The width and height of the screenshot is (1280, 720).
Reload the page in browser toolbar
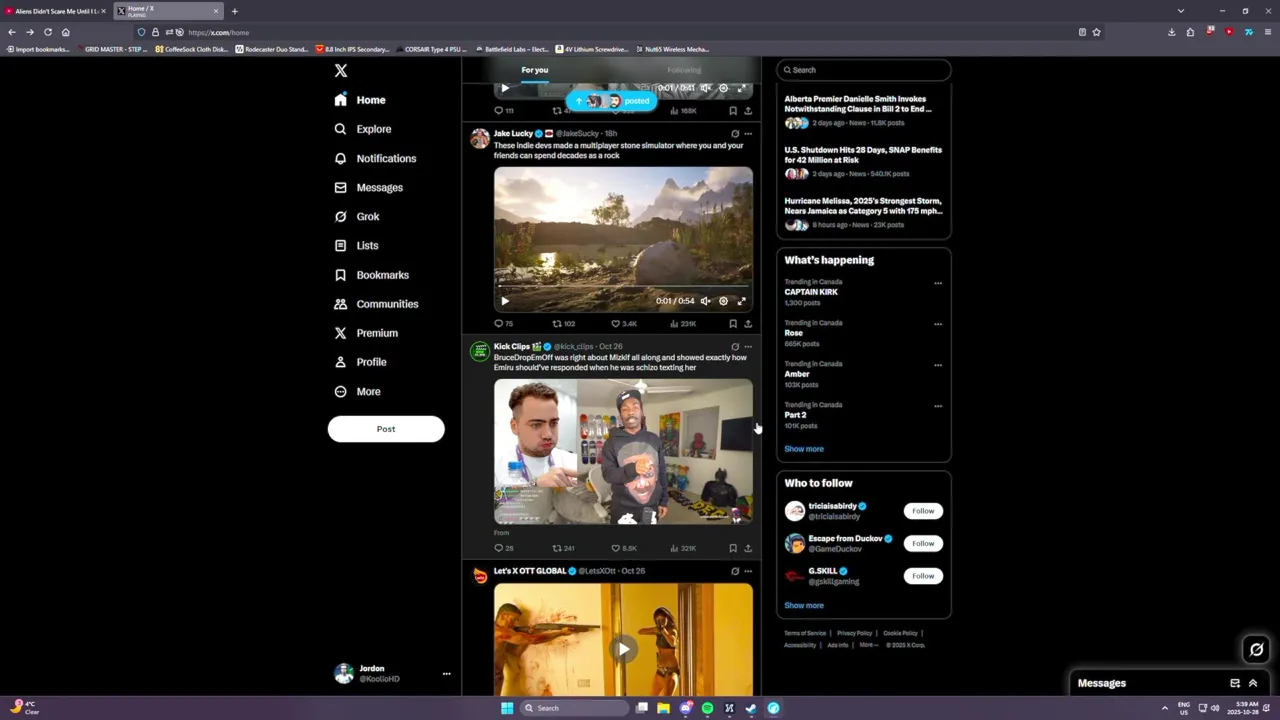tap(47, 32)
